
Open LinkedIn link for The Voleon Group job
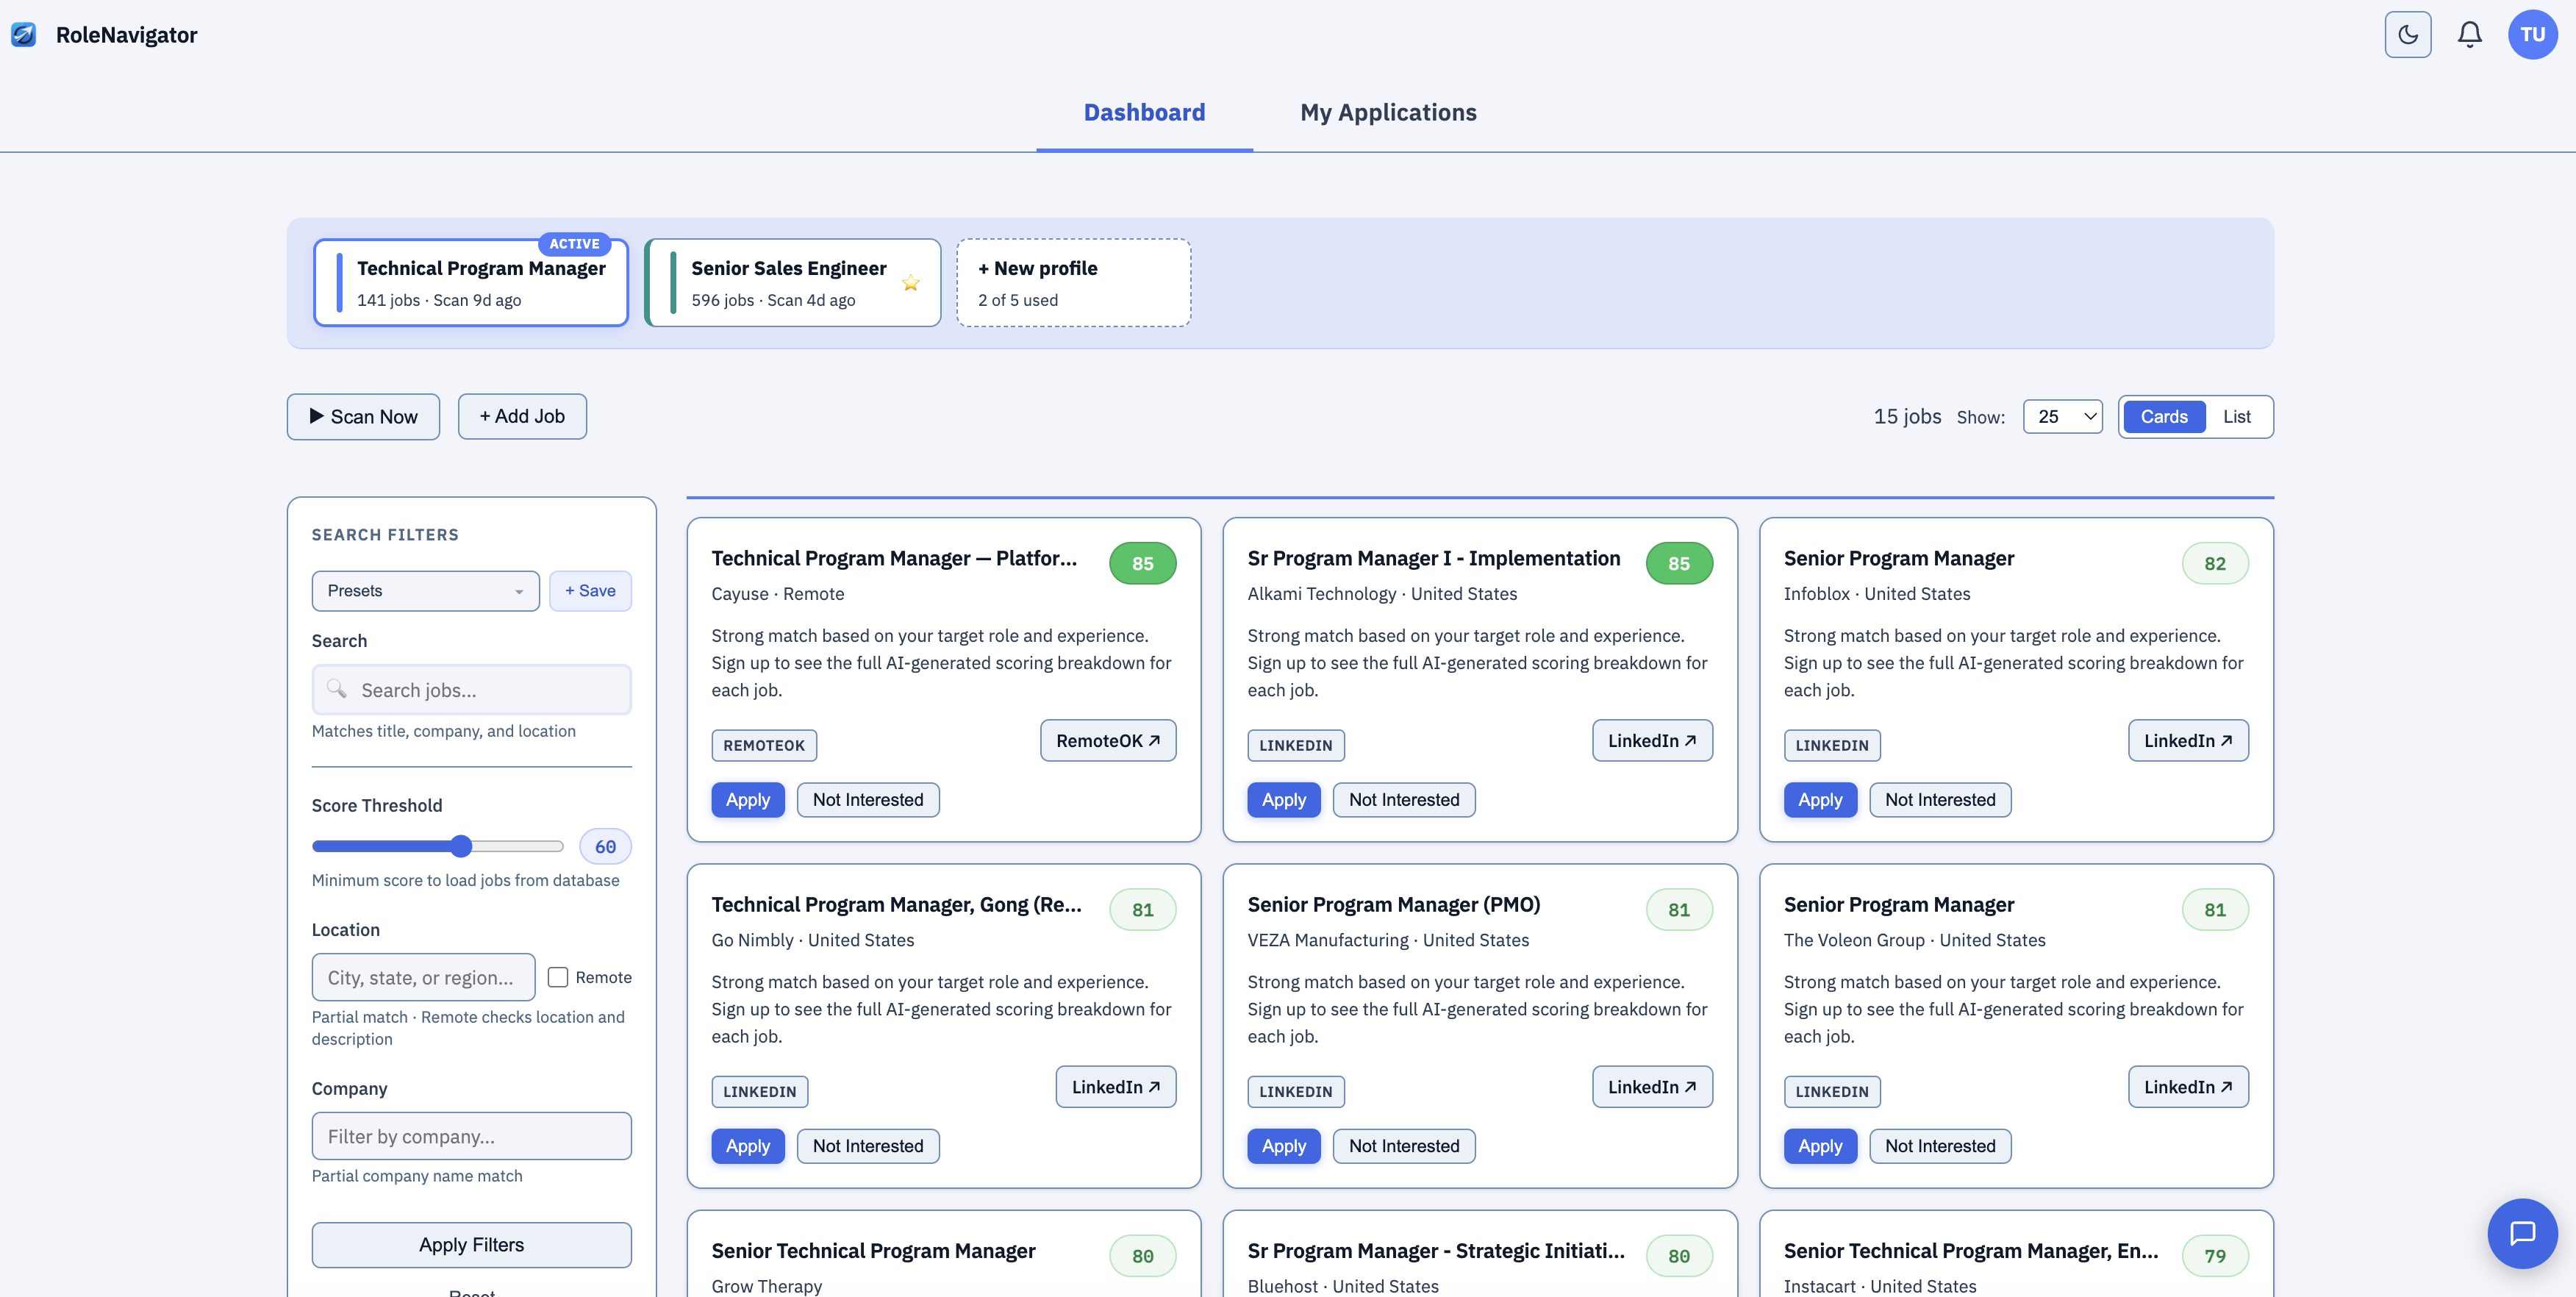tap(2188, 1087)
